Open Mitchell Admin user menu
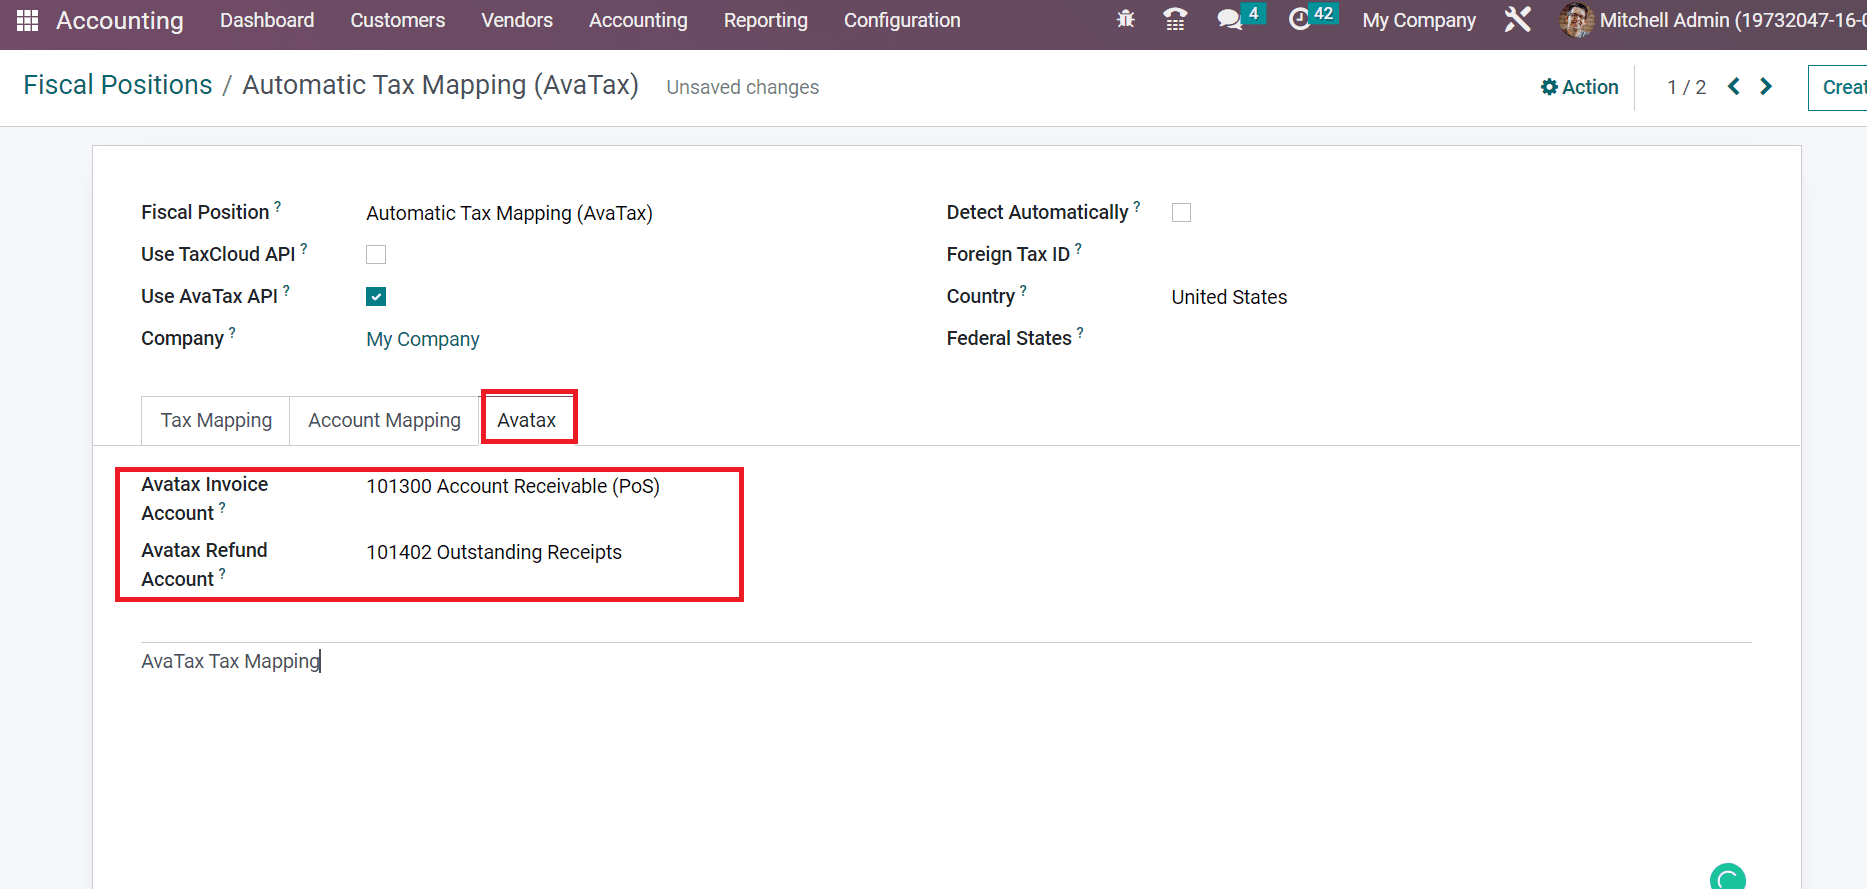The width and height of the screenshot is (1867, 889). coord(1712,20)
